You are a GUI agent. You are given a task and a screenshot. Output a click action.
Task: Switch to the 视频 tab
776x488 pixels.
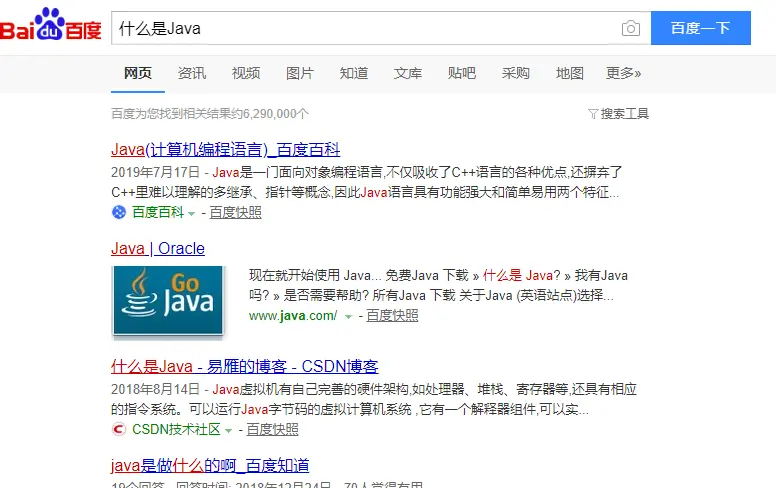(245, 73)
